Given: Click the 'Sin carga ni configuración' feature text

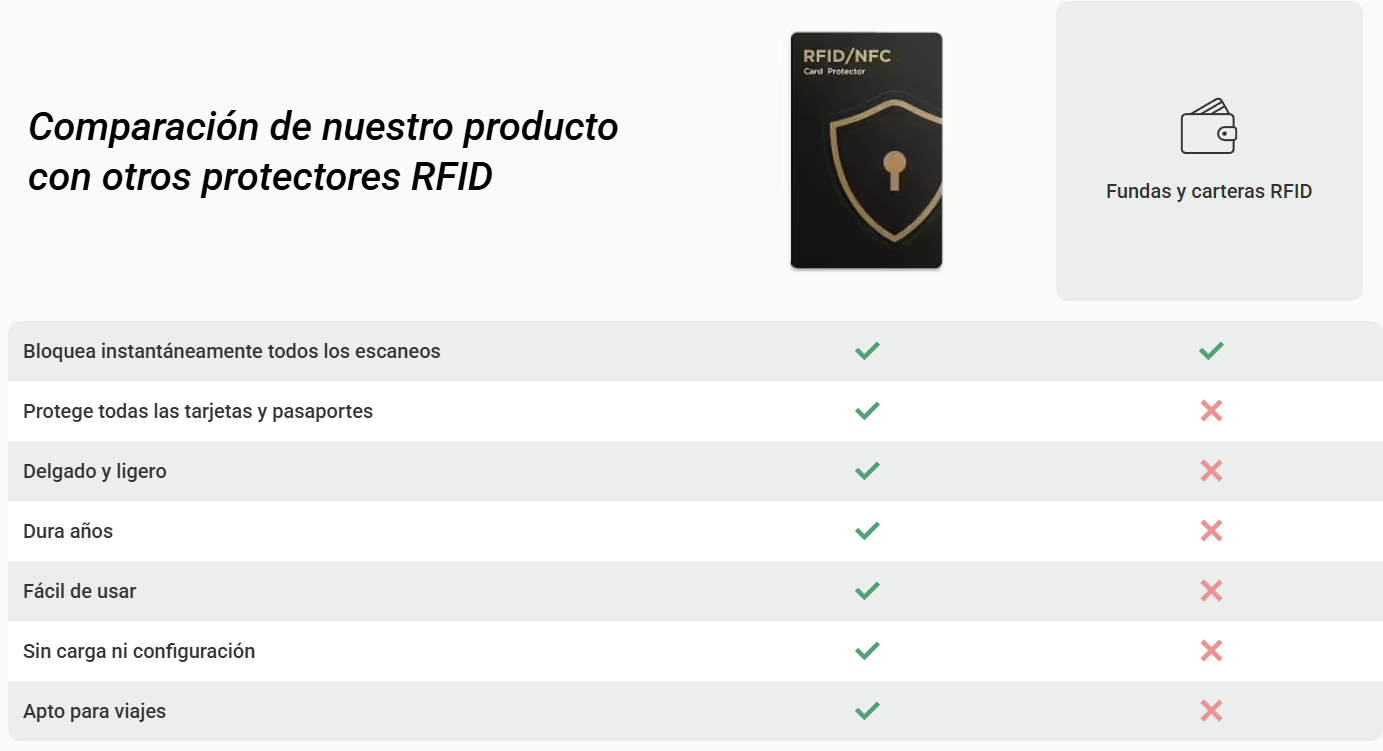Looking at the screenshot, I should [x=139, y=651].
